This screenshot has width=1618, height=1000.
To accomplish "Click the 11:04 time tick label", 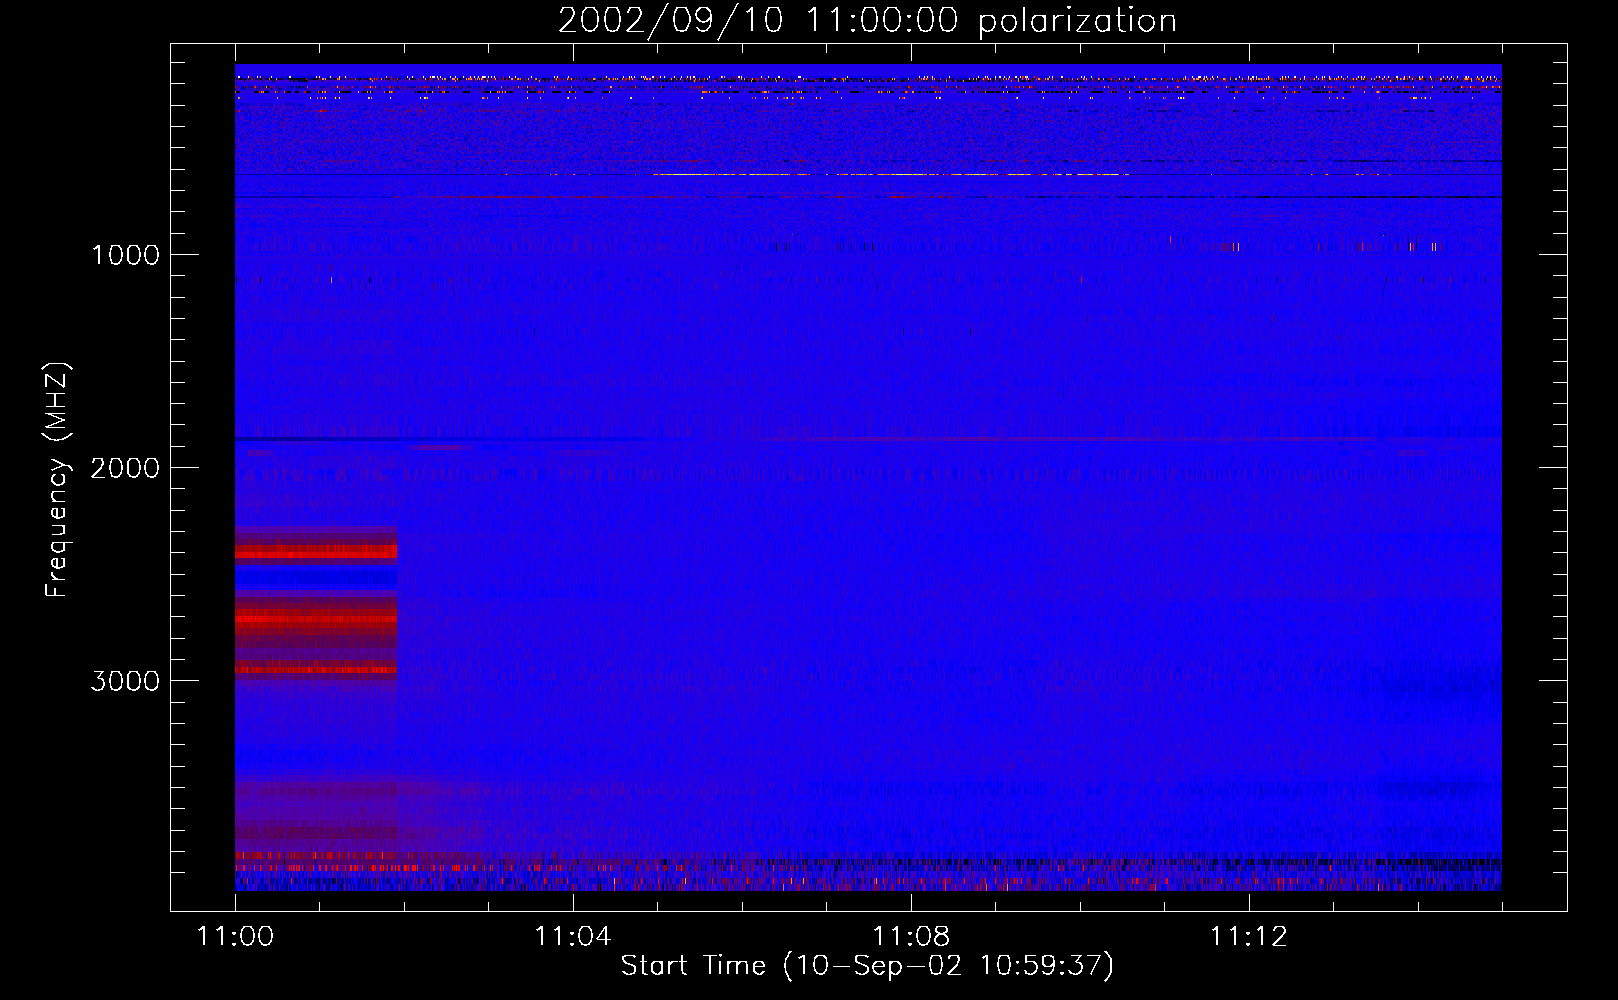I will click(x=573, y=937).
